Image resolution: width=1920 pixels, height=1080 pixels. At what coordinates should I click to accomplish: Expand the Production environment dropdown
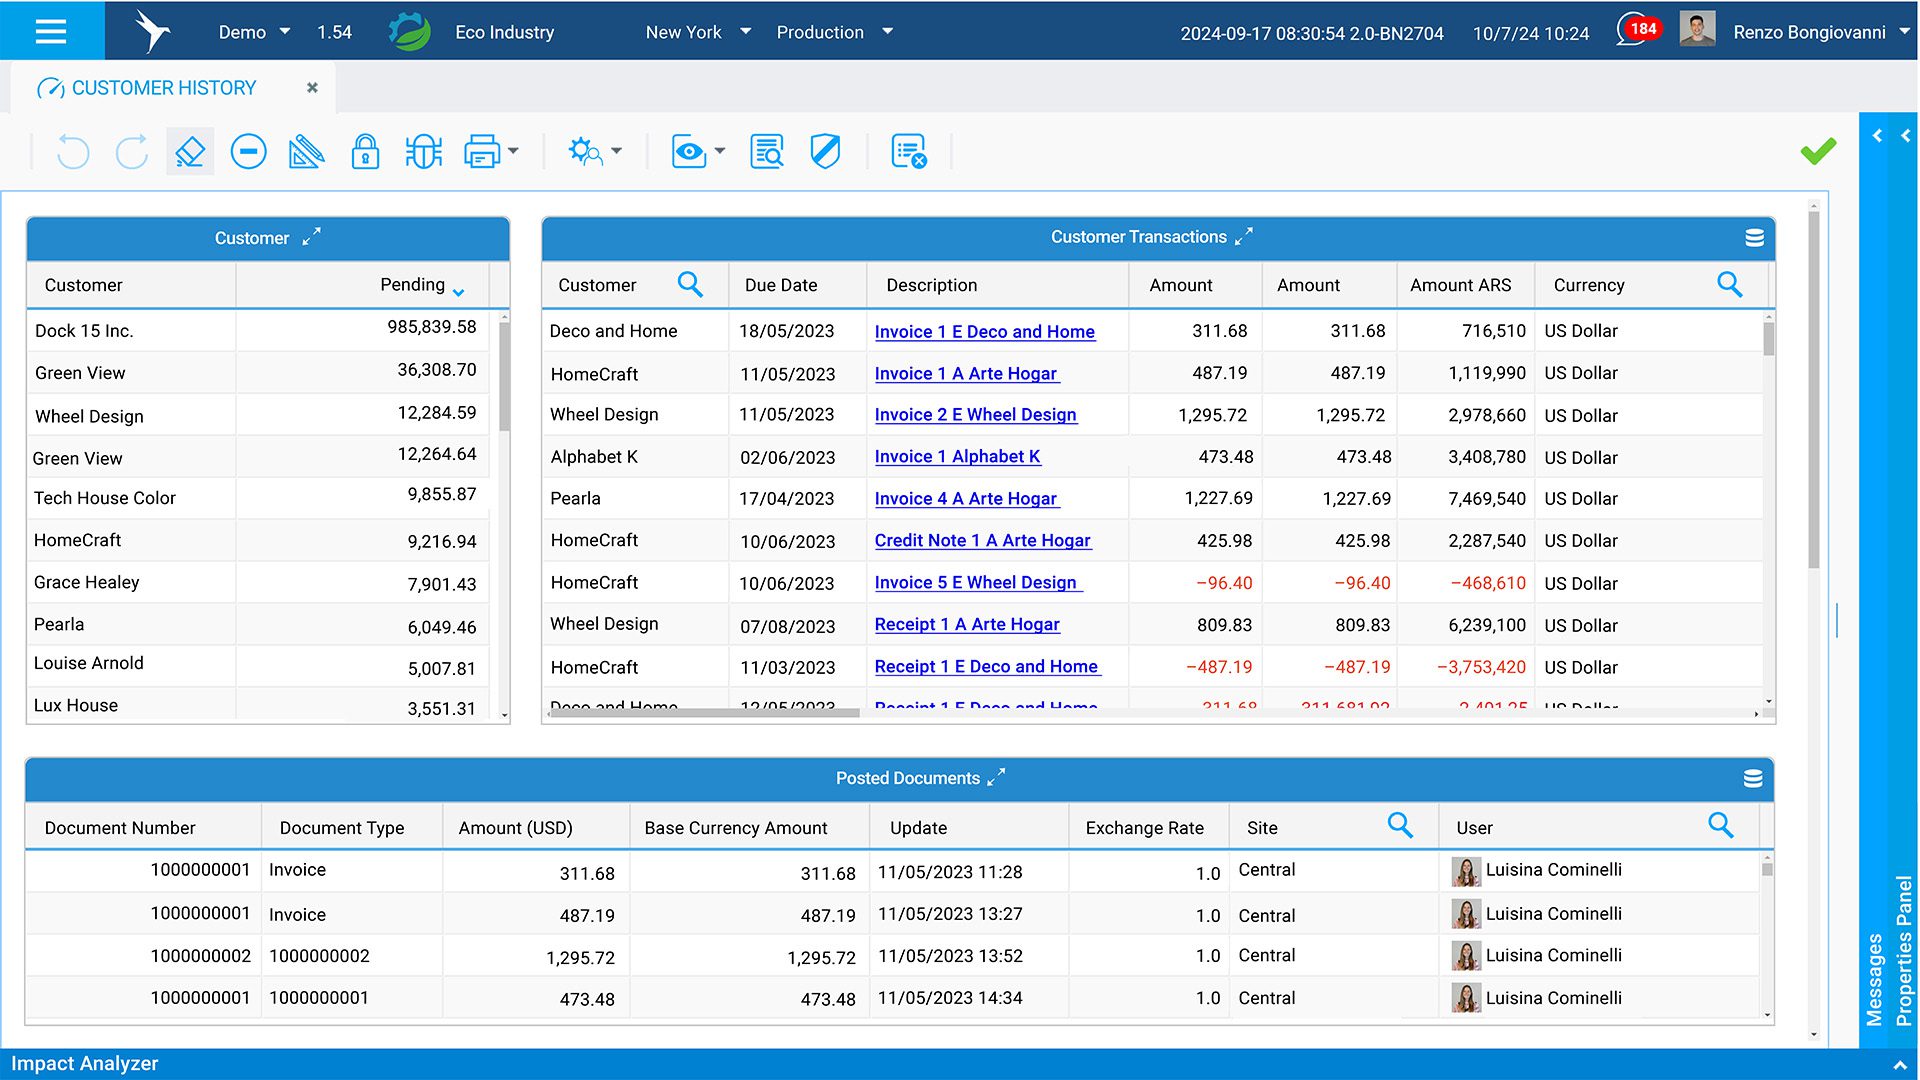click(887, 32)
